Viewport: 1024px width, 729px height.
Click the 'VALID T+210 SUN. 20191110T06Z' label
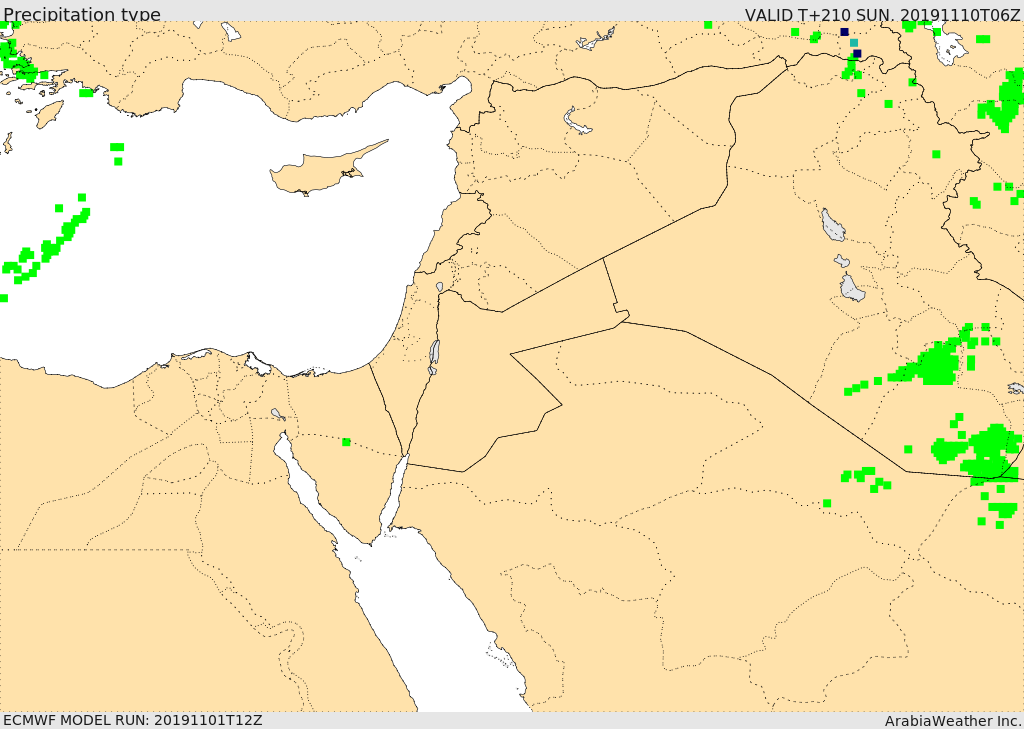click(882, 14)
